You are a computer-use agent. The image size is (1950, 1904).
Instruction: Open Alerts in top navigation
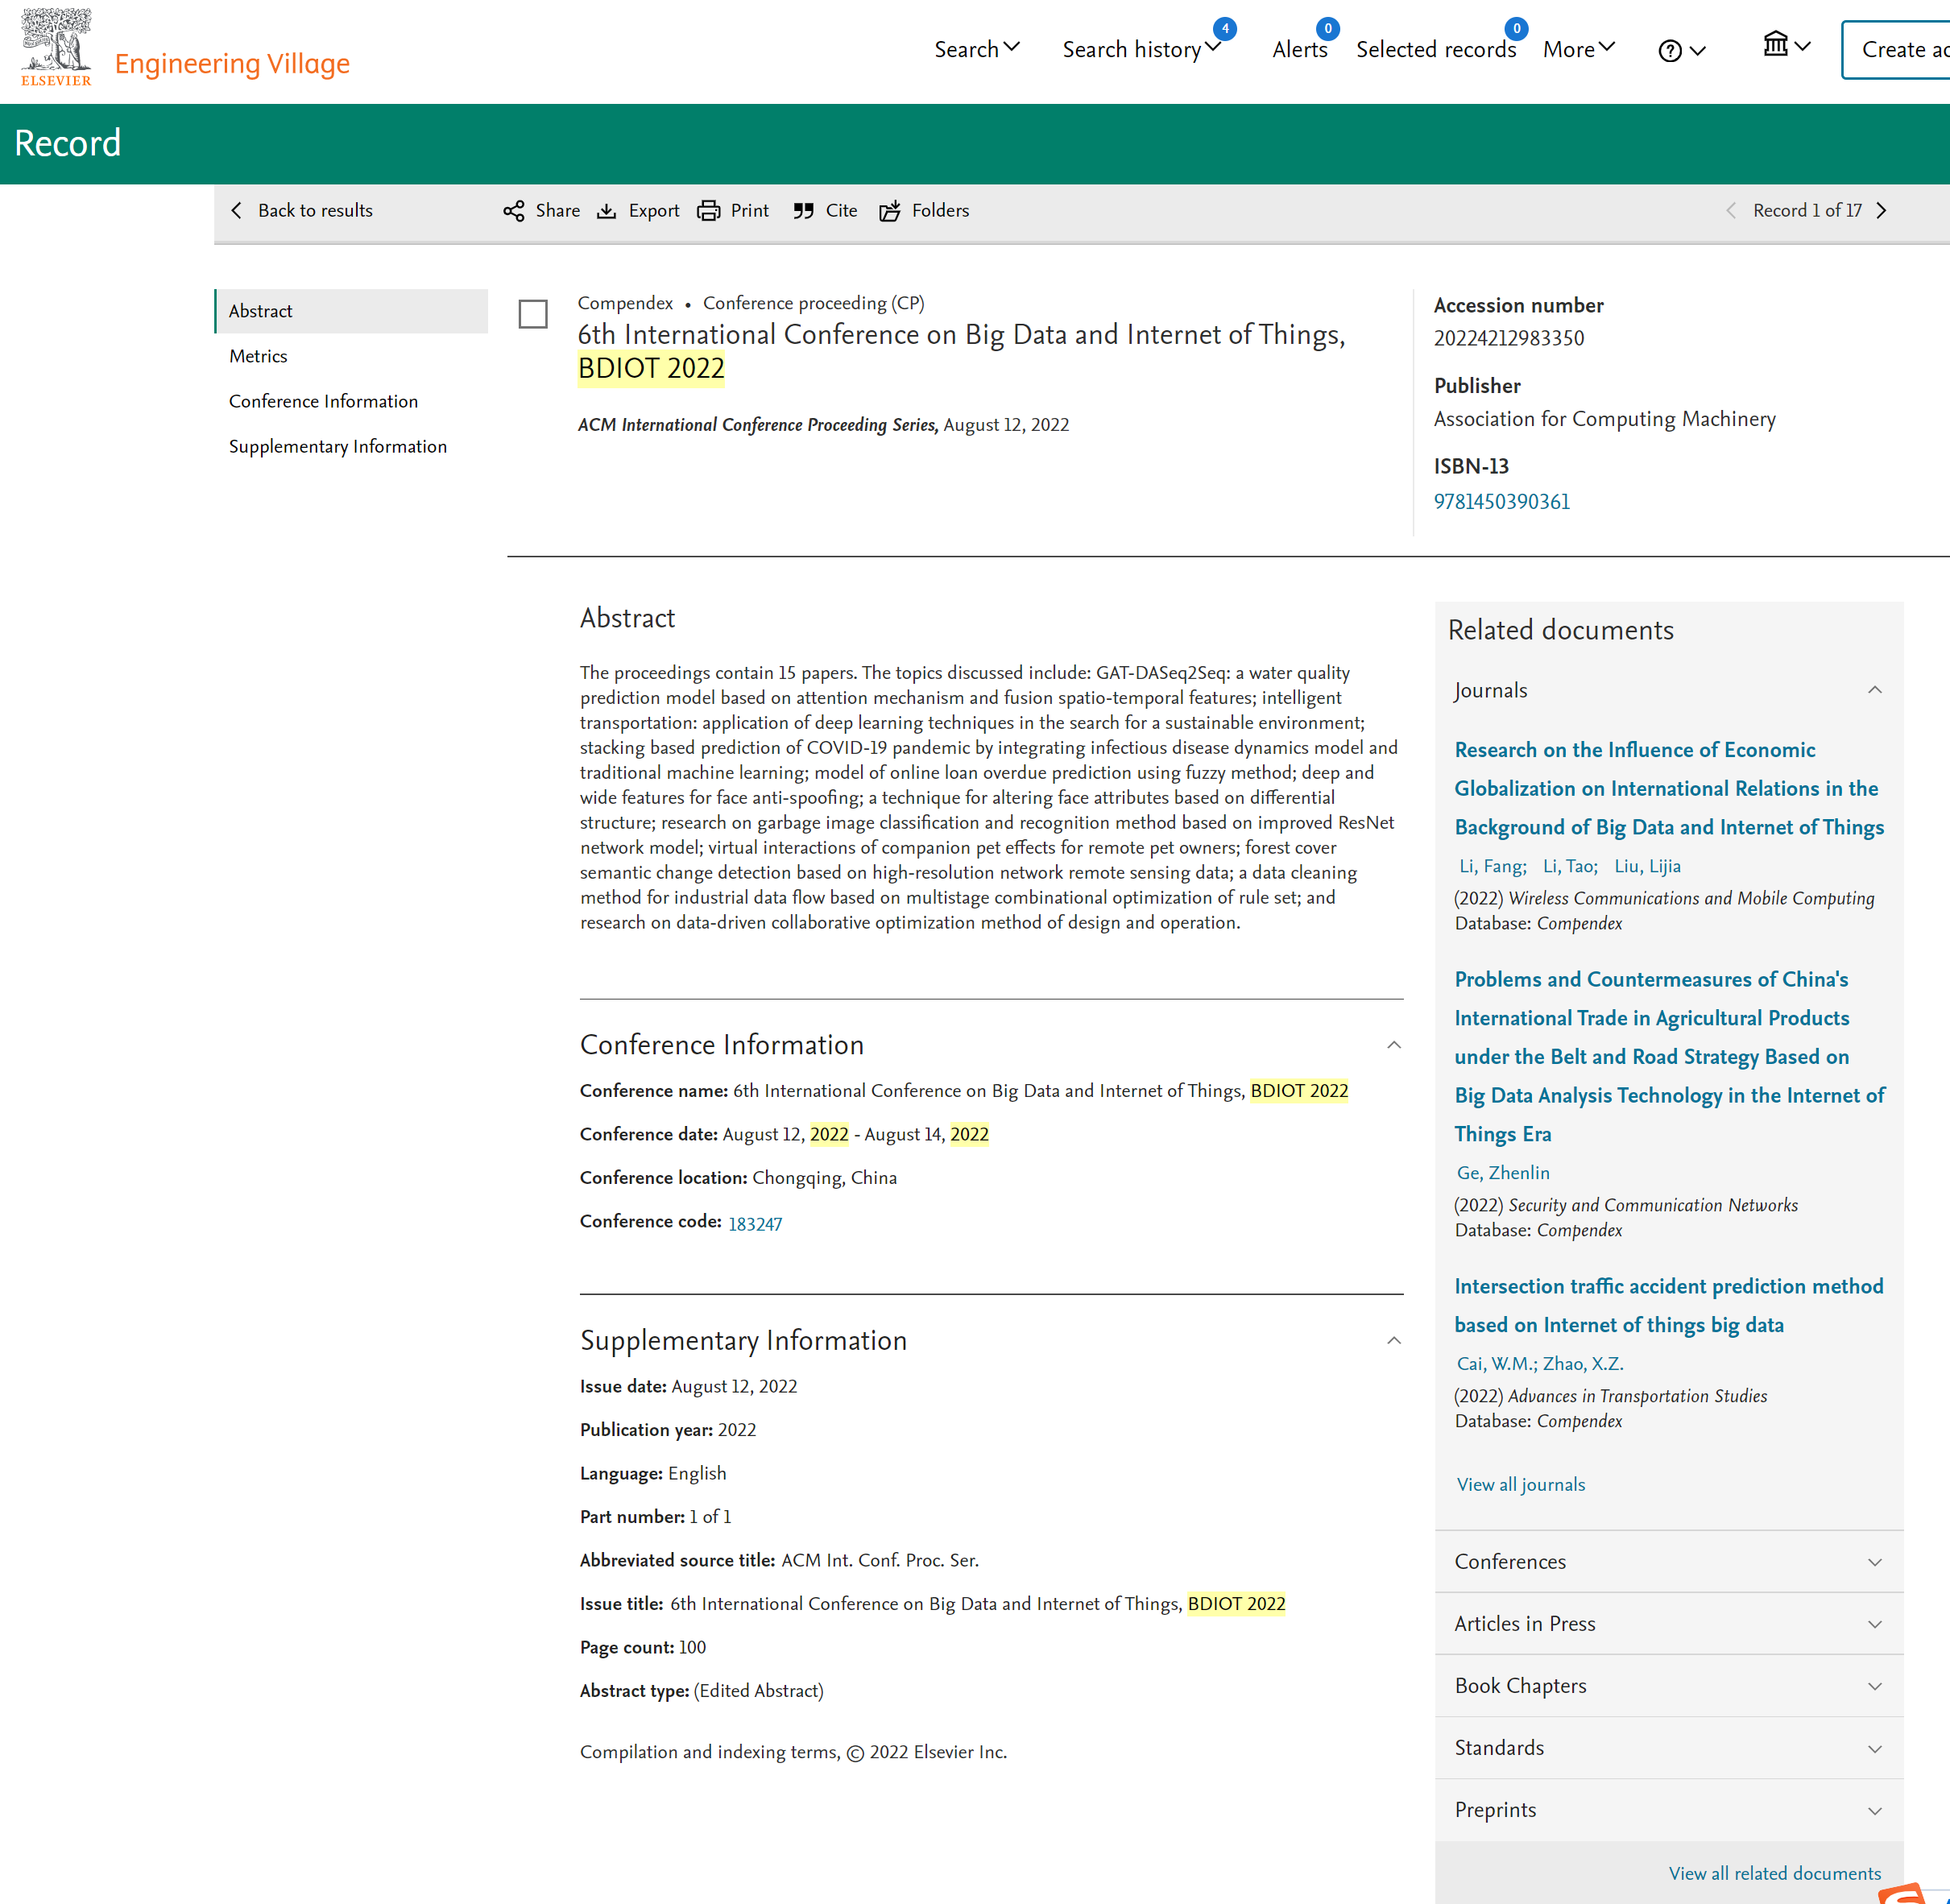(1299, 49)
